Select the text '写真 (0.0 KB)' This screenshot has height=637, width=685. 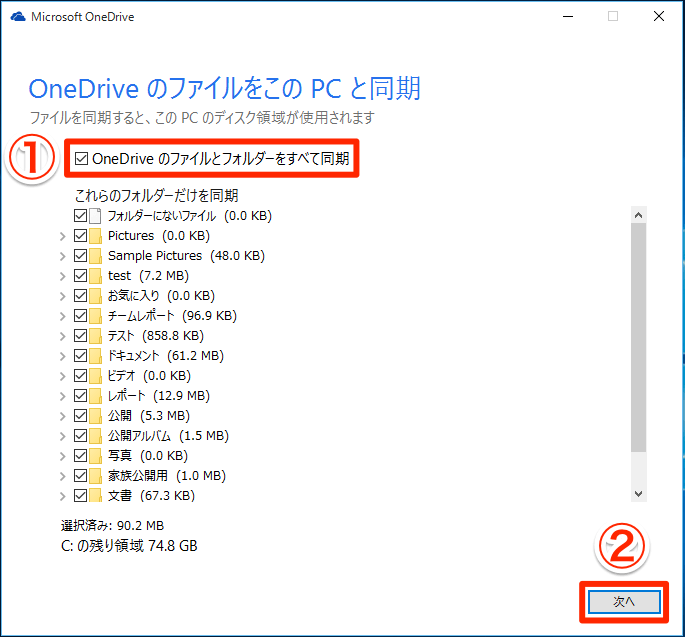point(148,456)
